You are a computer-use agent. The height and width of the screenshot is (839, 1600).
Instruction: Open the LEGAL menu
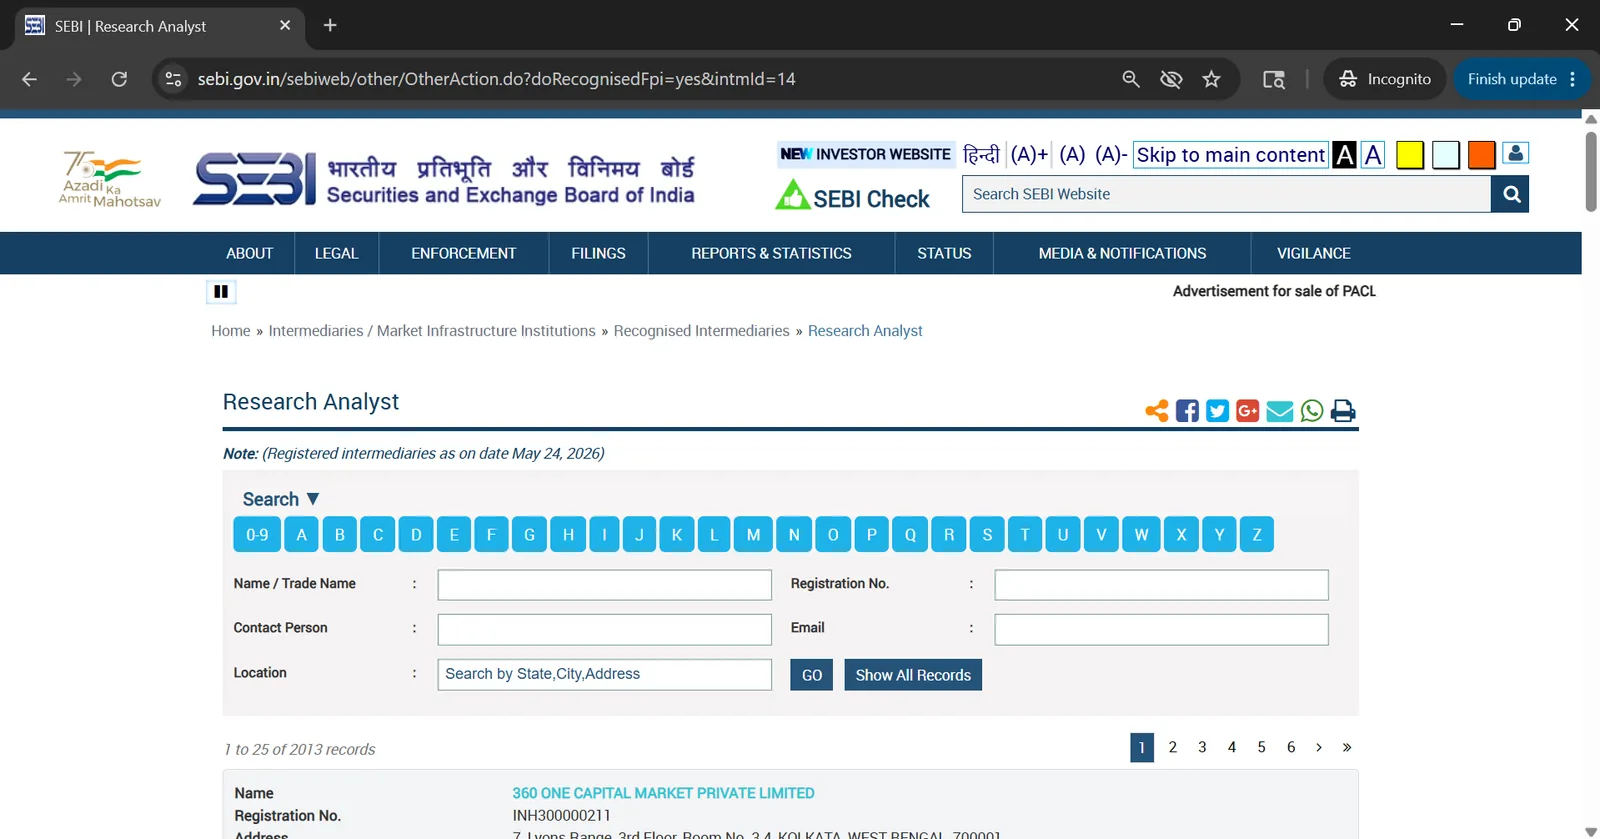(336, 254)
